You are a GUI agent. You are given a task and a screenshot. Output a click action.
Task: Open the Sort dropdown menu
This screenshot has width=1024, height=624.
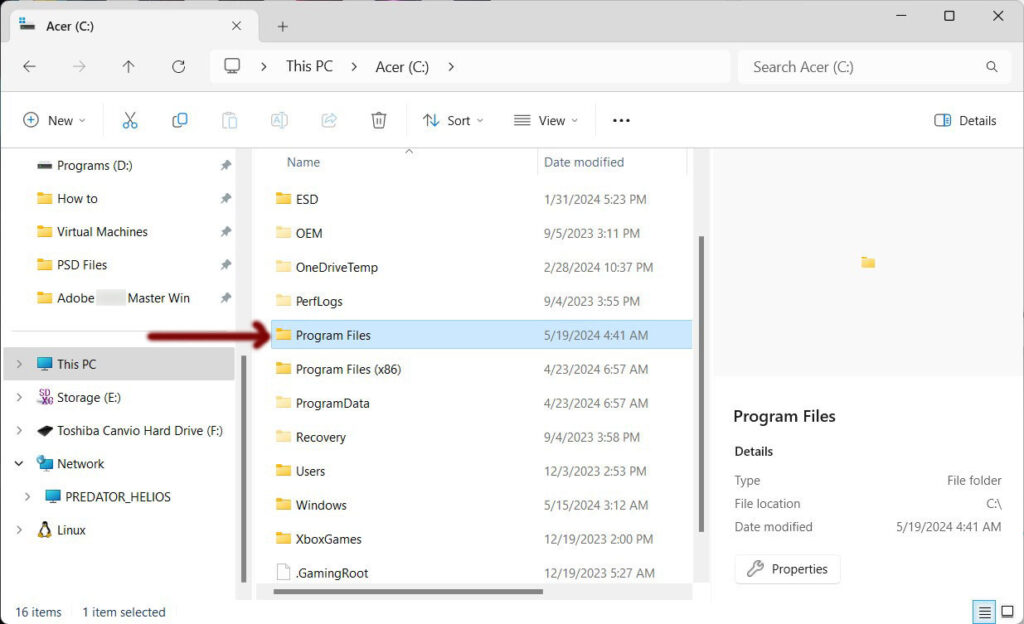(453, 120)
